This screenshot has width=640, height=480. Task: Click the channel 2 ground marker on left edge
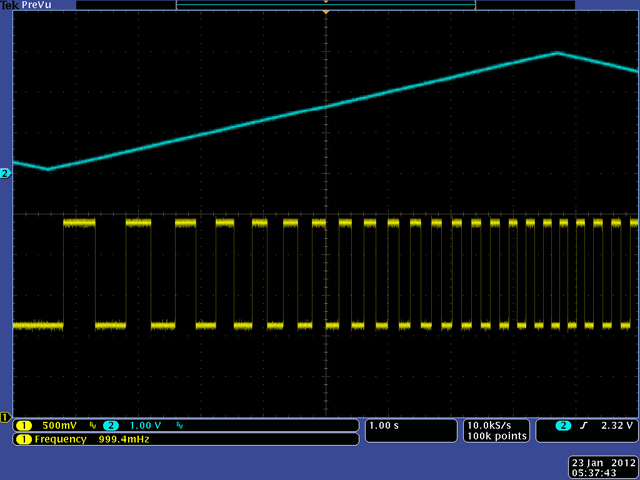[6, 173]
